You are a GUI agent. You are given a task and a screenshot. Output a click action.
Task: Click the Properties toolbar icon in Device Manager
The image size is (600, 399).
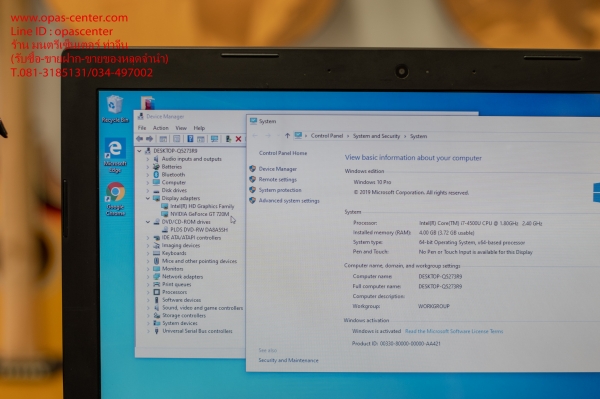[176, 139]
